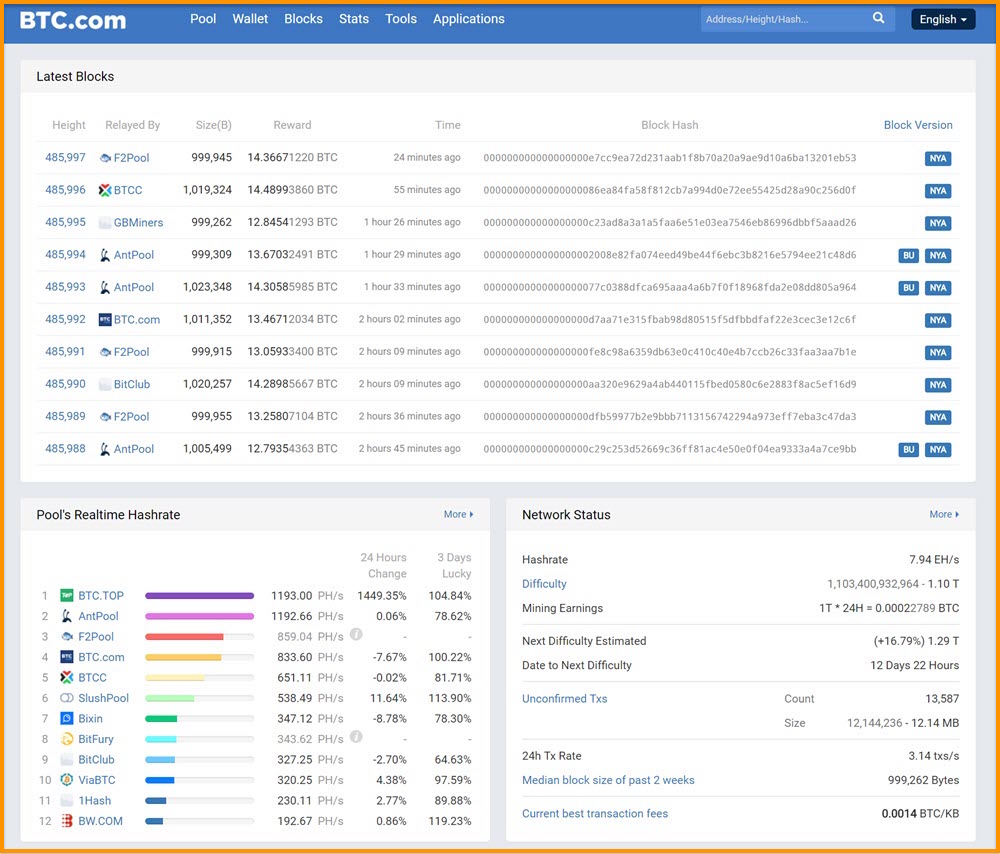The width and height of the screenshot is (1000, 854).
Task: Open the English language dropdown
Action: coord(943,19)
